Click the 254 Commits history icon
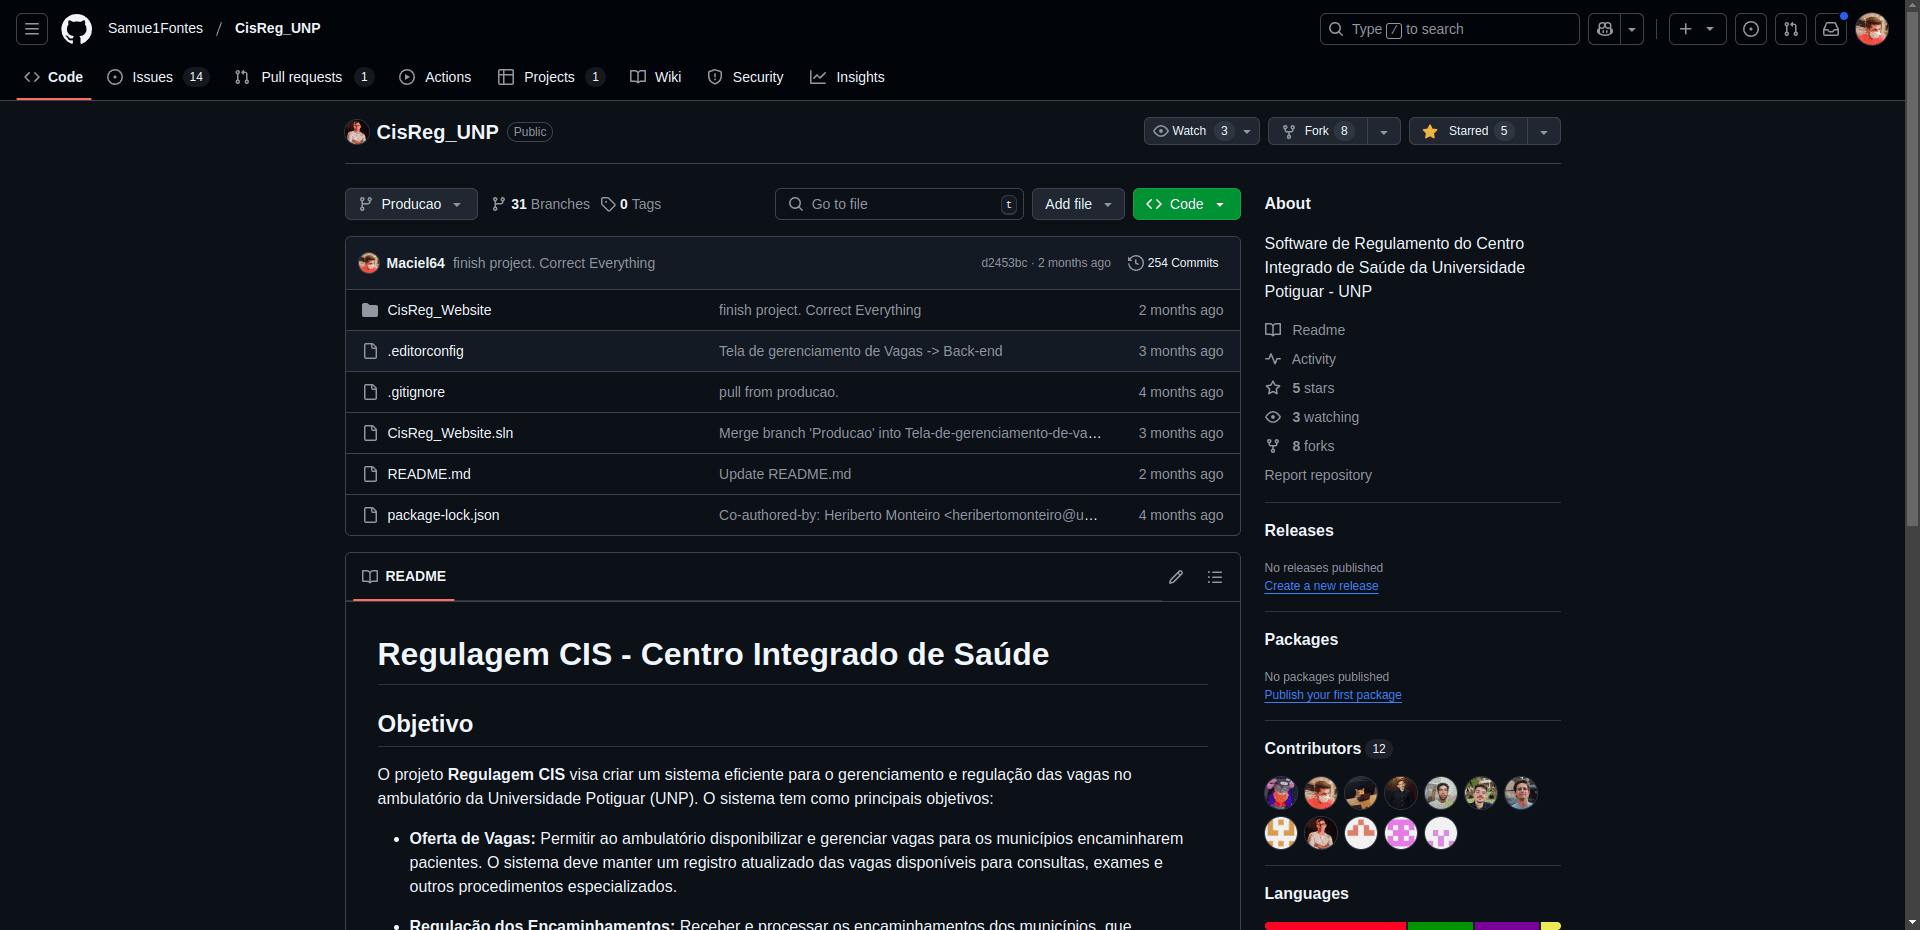 pos(1136,263)
